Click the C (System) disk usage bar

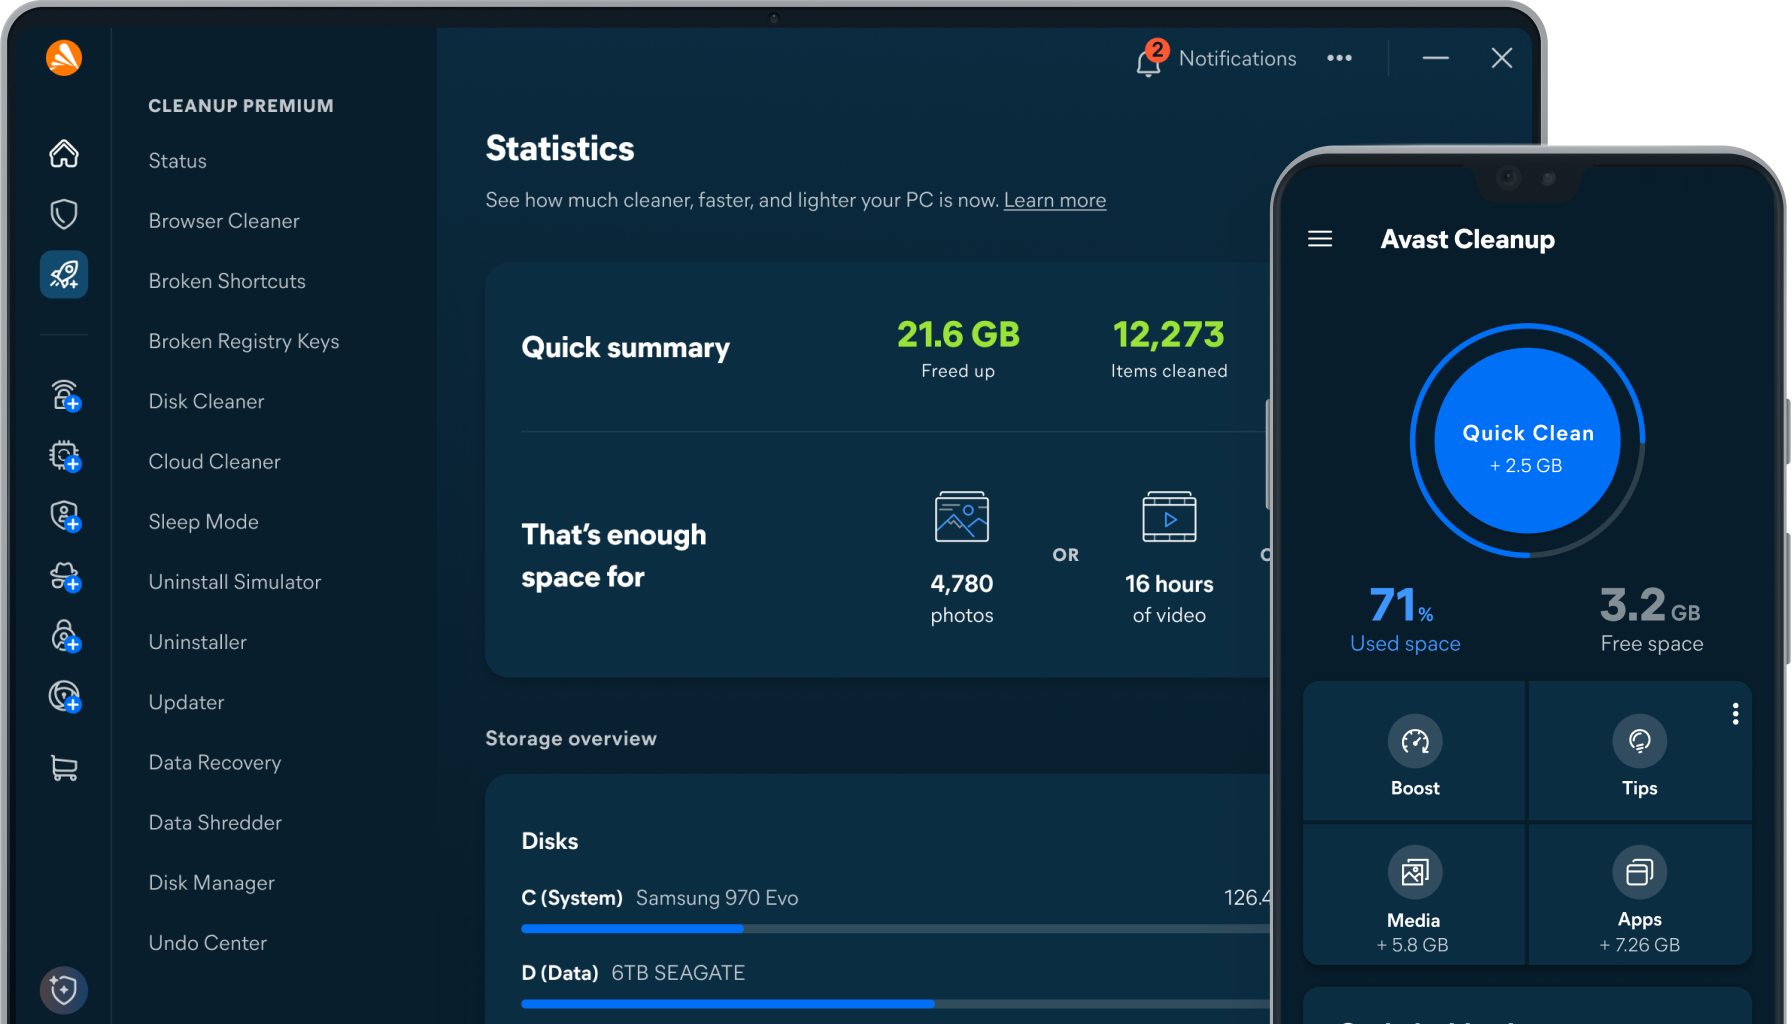(896, 929)
